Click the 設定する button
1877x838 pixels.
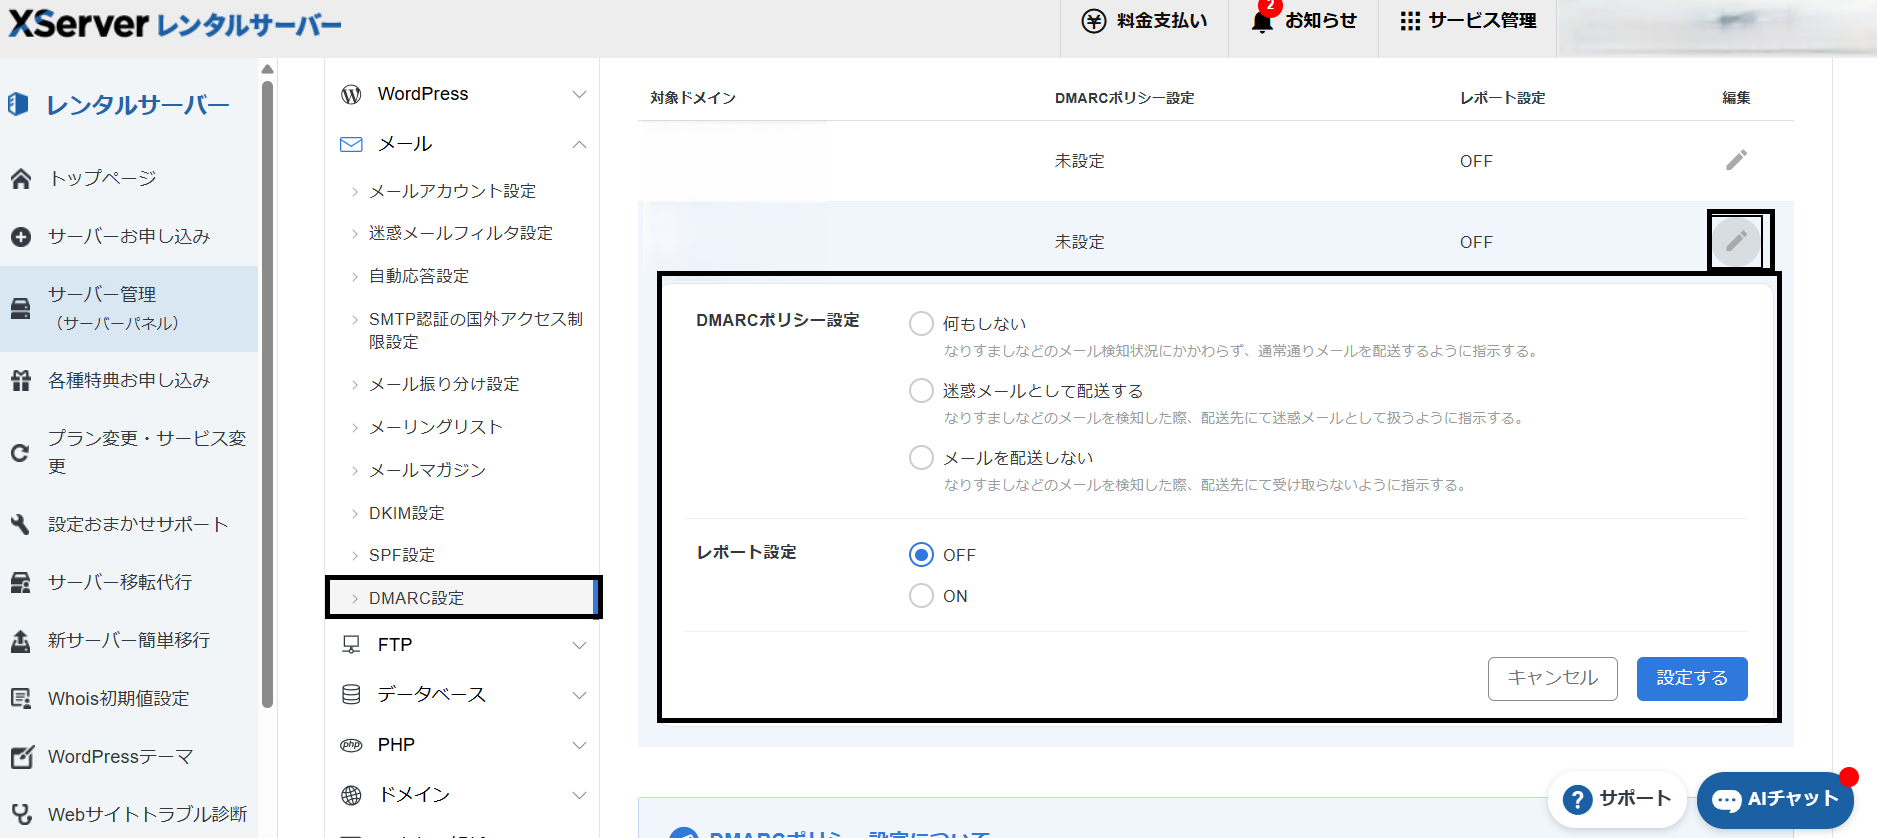coord(1692,678)
